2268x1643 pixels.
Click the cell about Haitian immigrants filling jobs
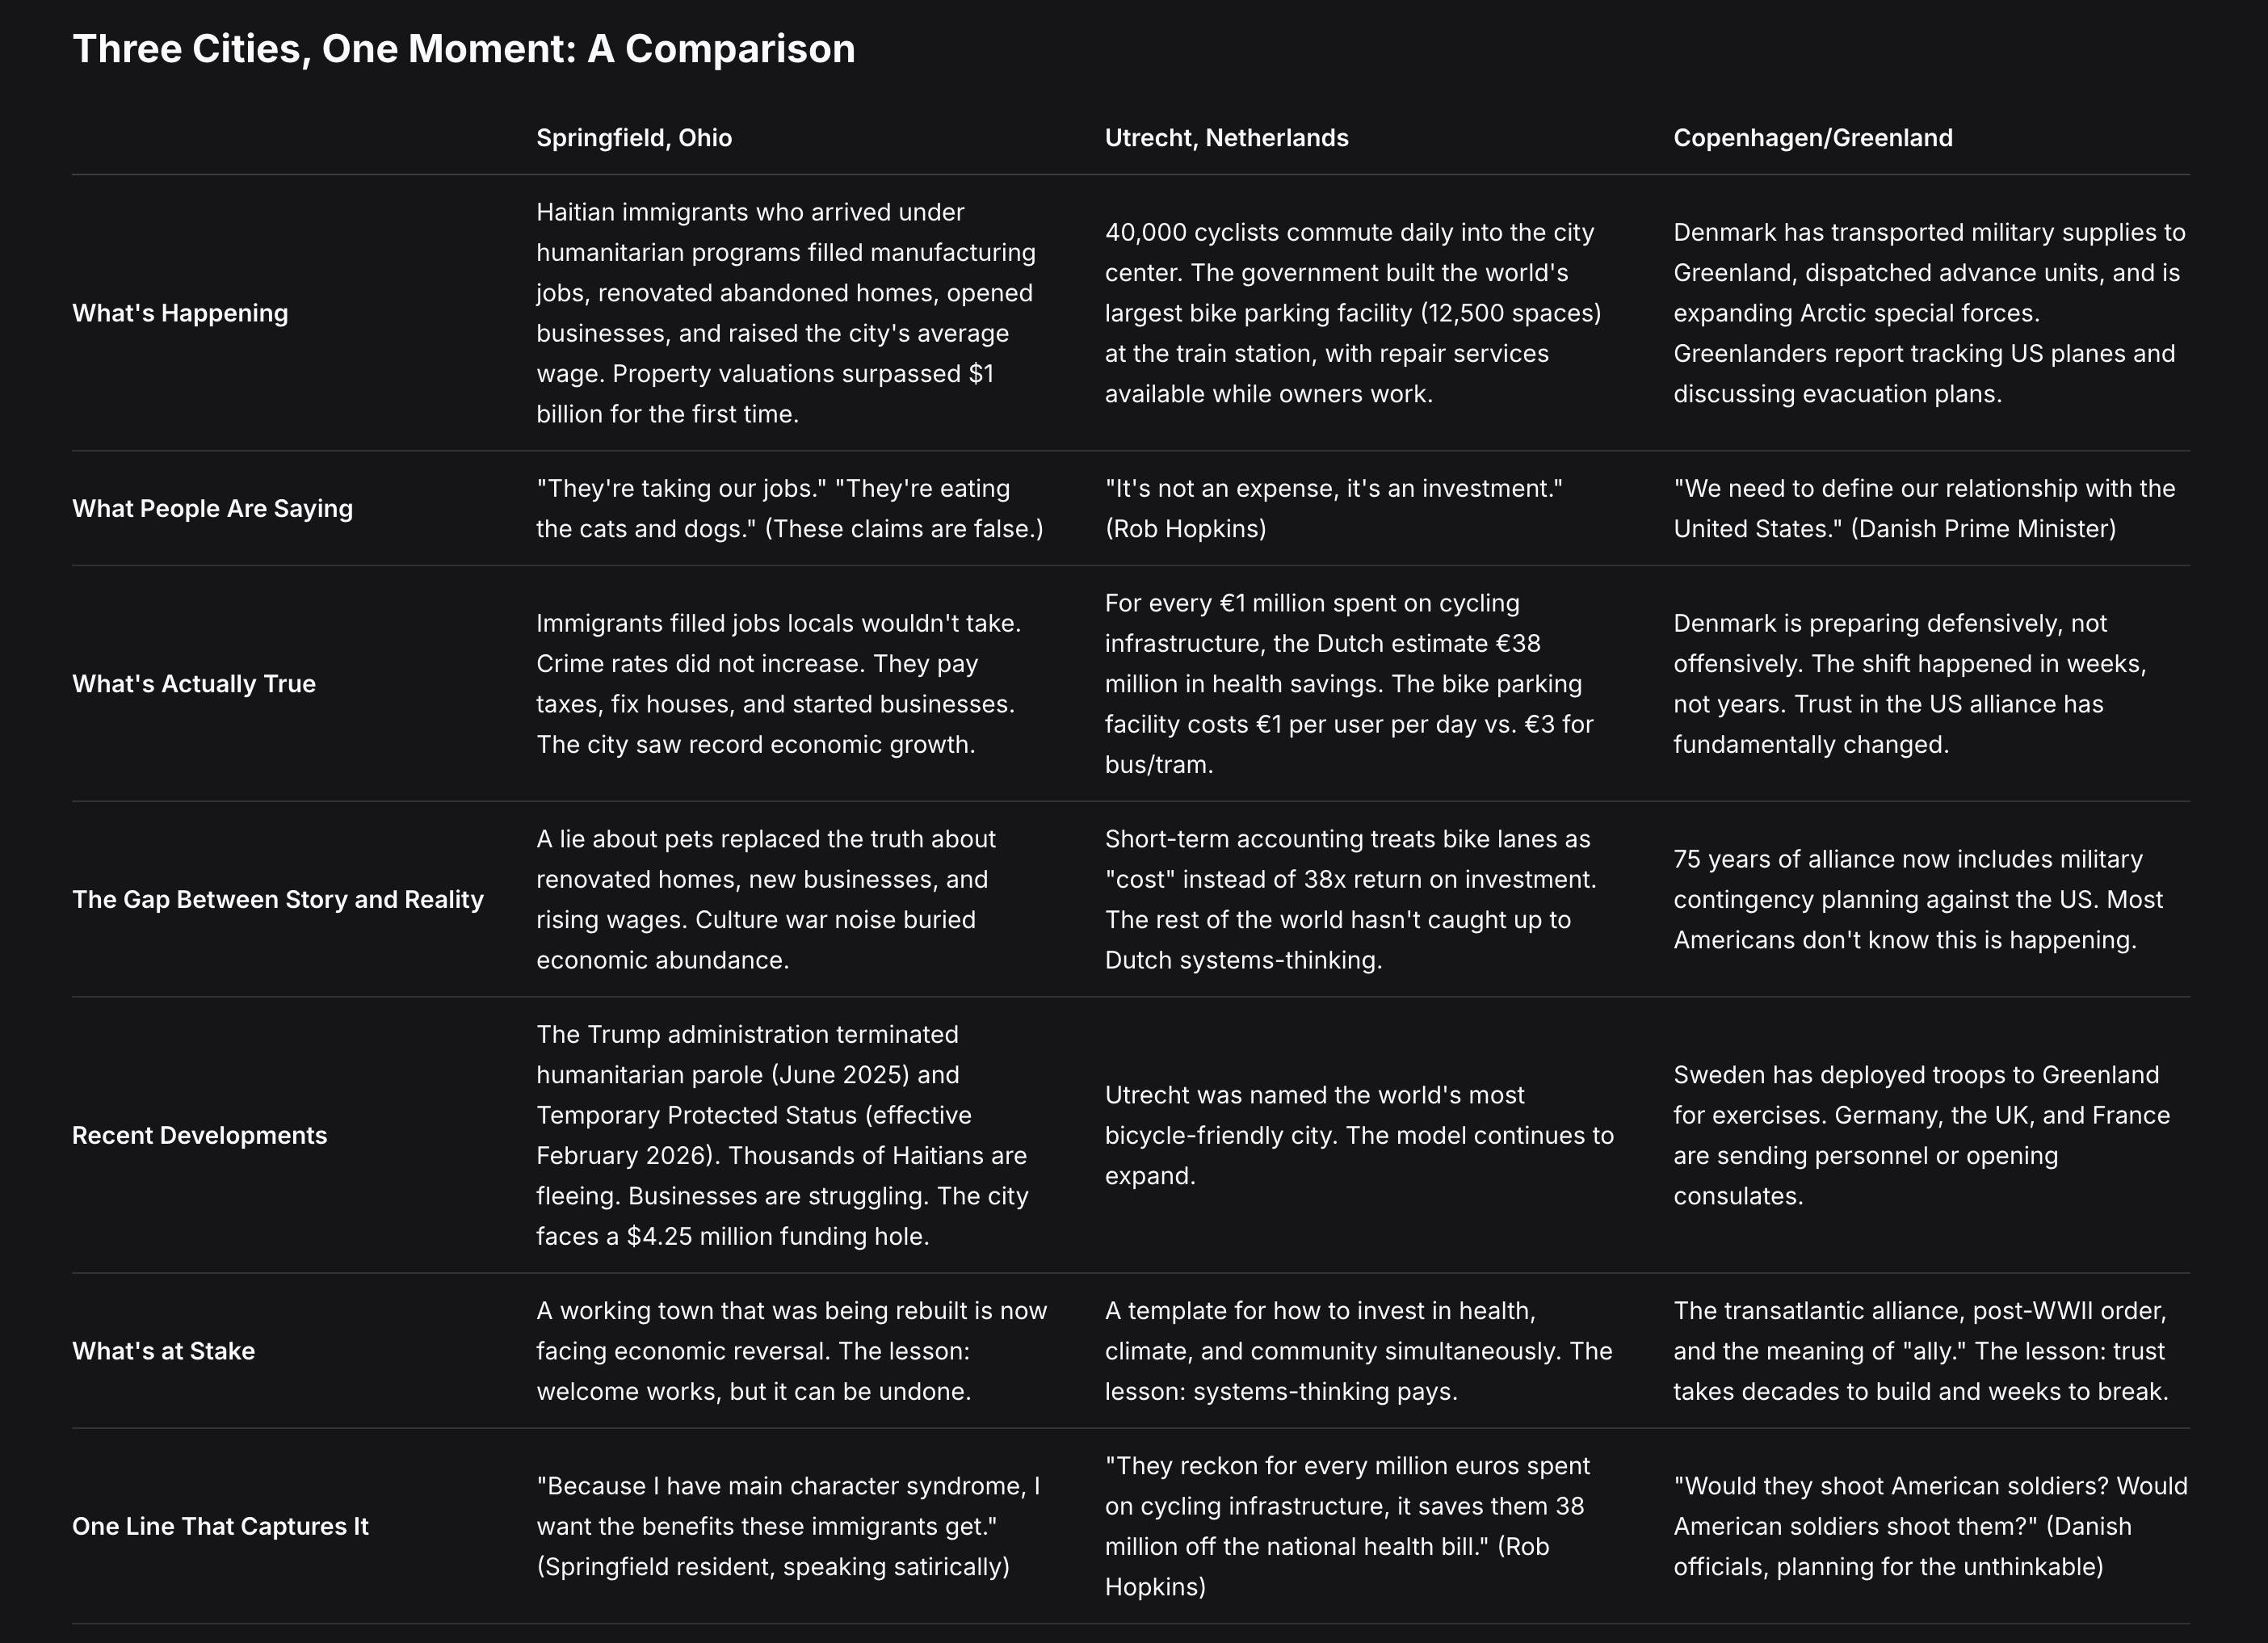coord(787,313)
